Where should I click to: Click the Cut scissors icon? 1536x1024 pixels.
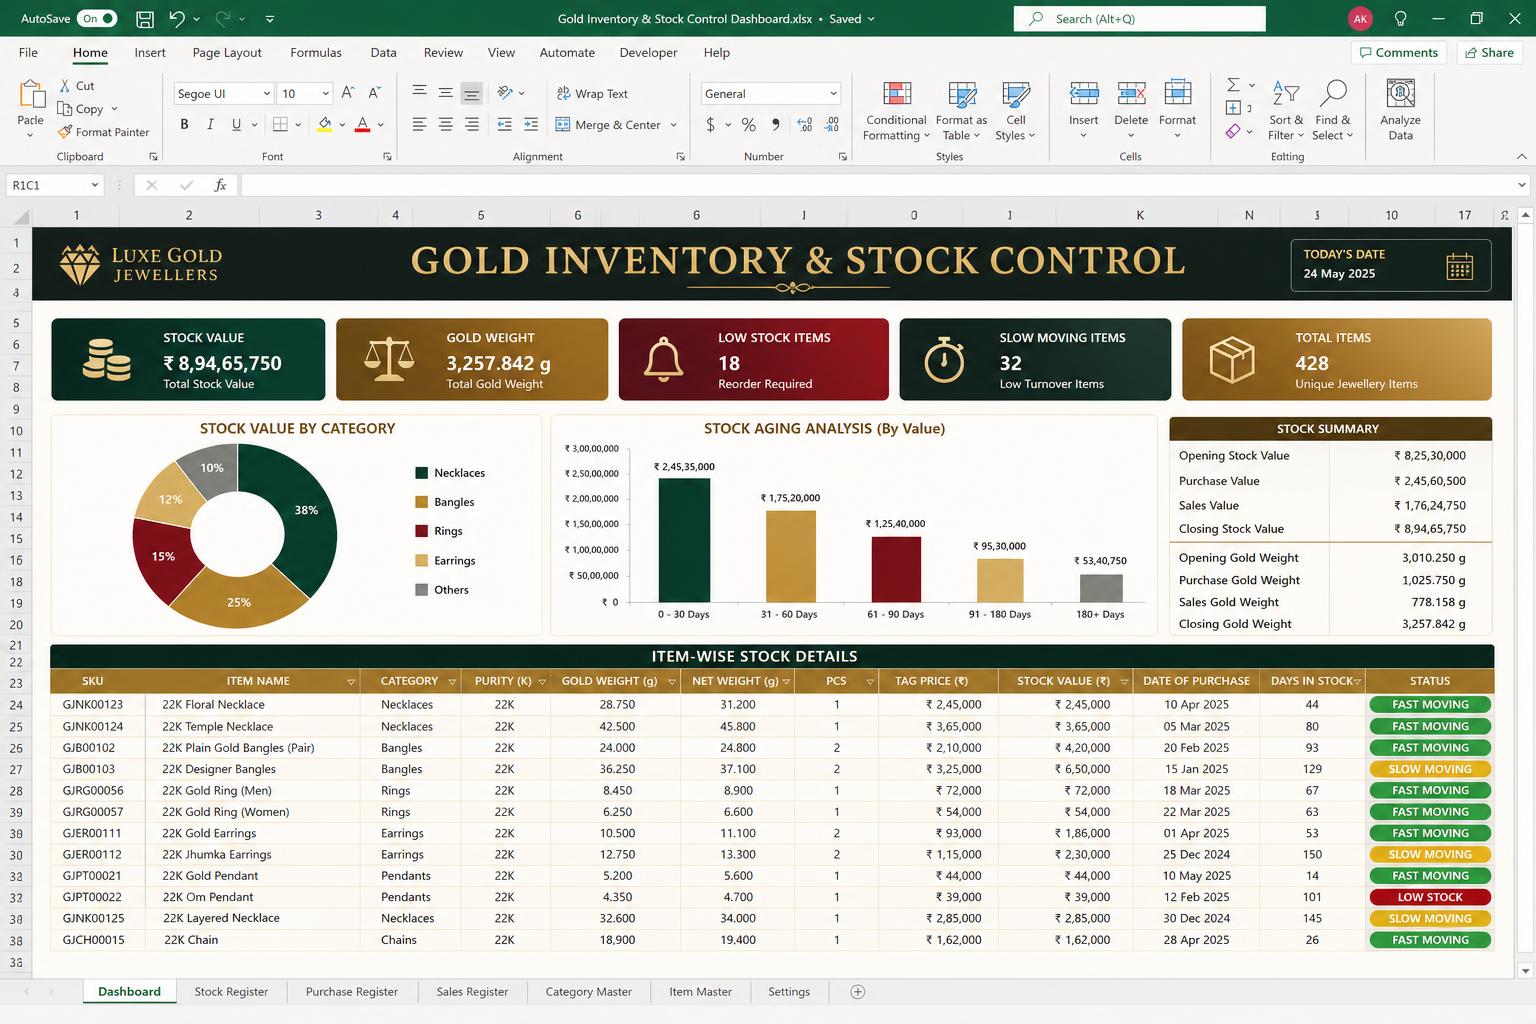65,86
